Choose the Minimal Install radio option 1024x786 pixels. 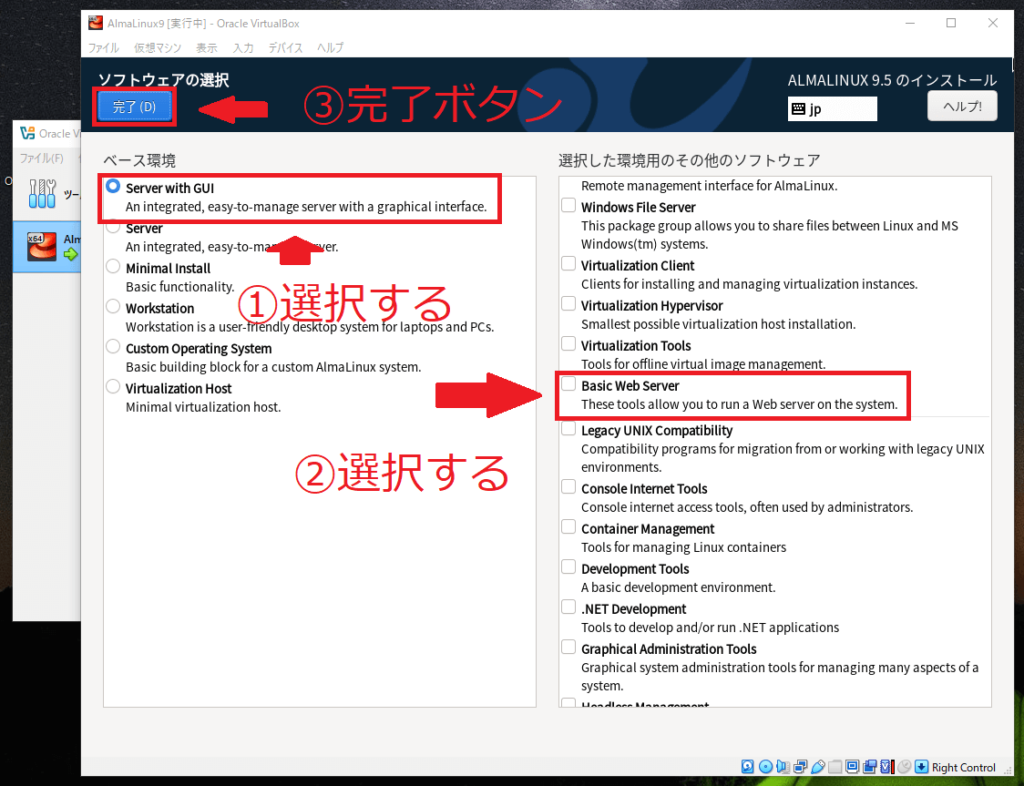[x=113, y=266]
